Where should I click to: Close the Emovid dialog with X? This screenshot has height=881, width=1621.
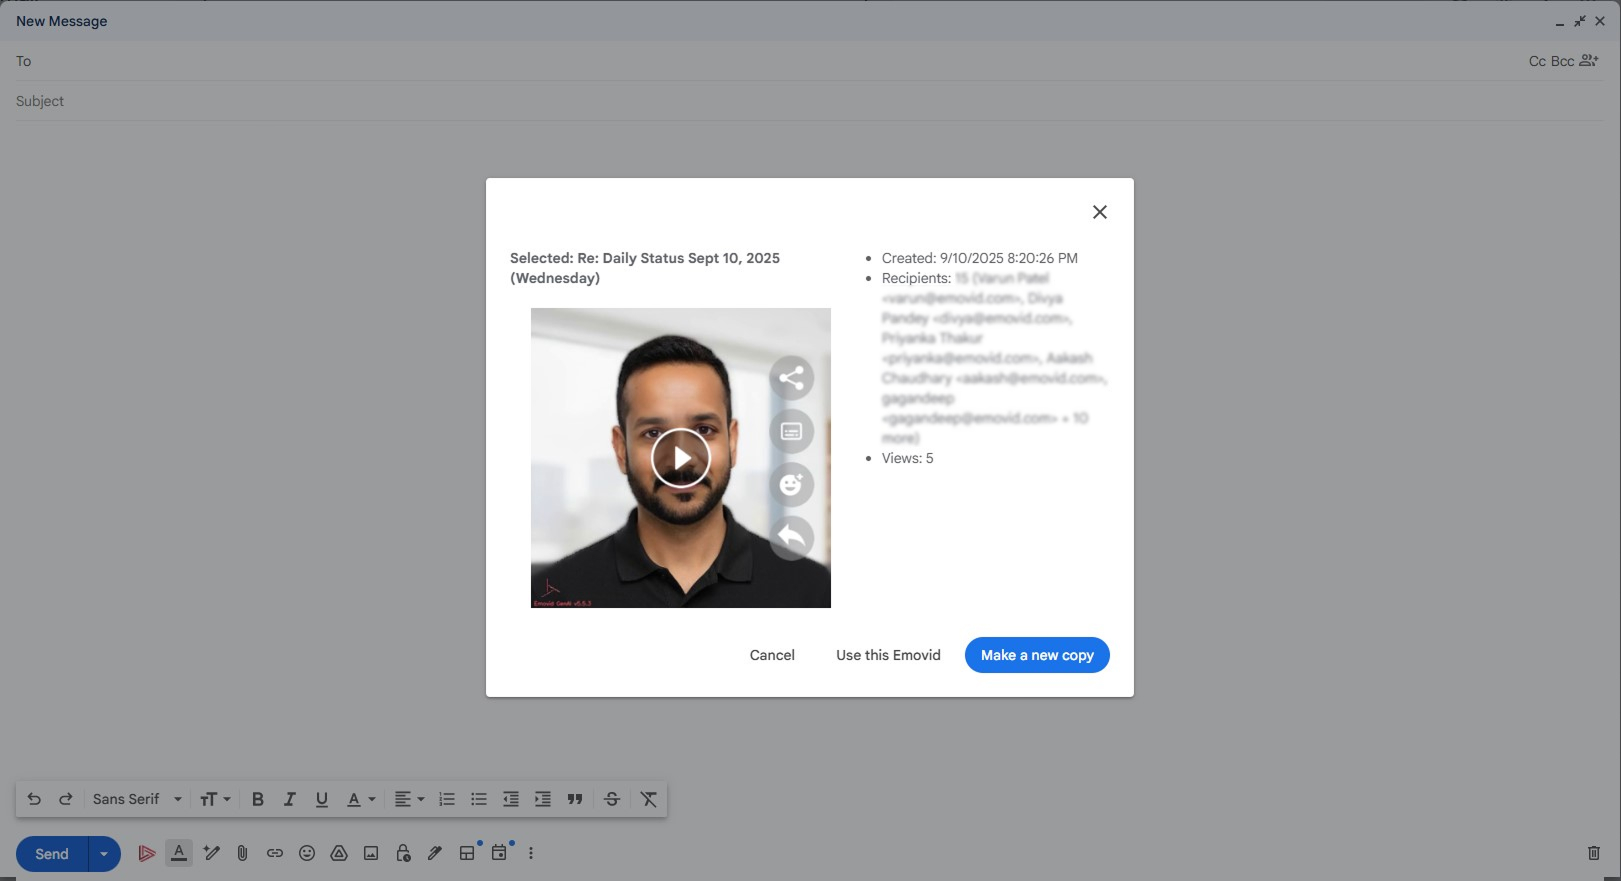tap(1100, 212)
